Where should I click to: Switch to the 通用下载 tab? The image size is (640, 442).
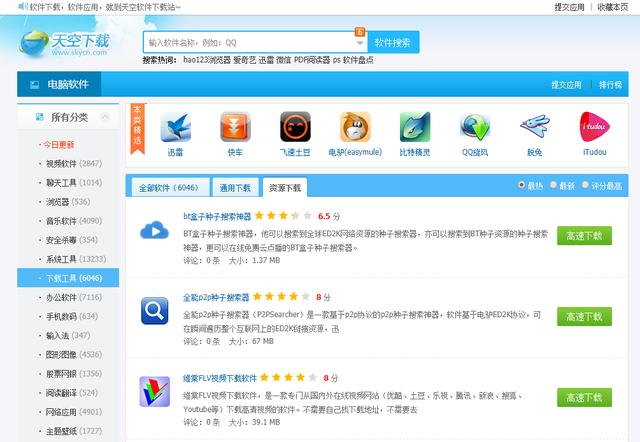[x=235, y=187]
